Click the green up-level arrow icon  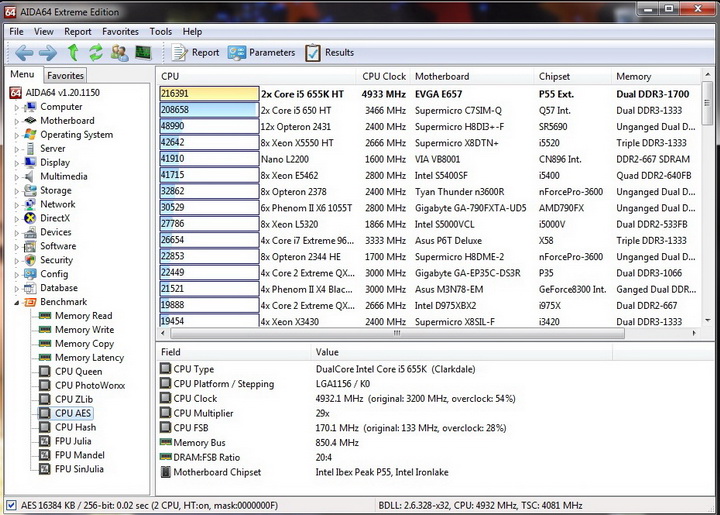click(73, 53)
